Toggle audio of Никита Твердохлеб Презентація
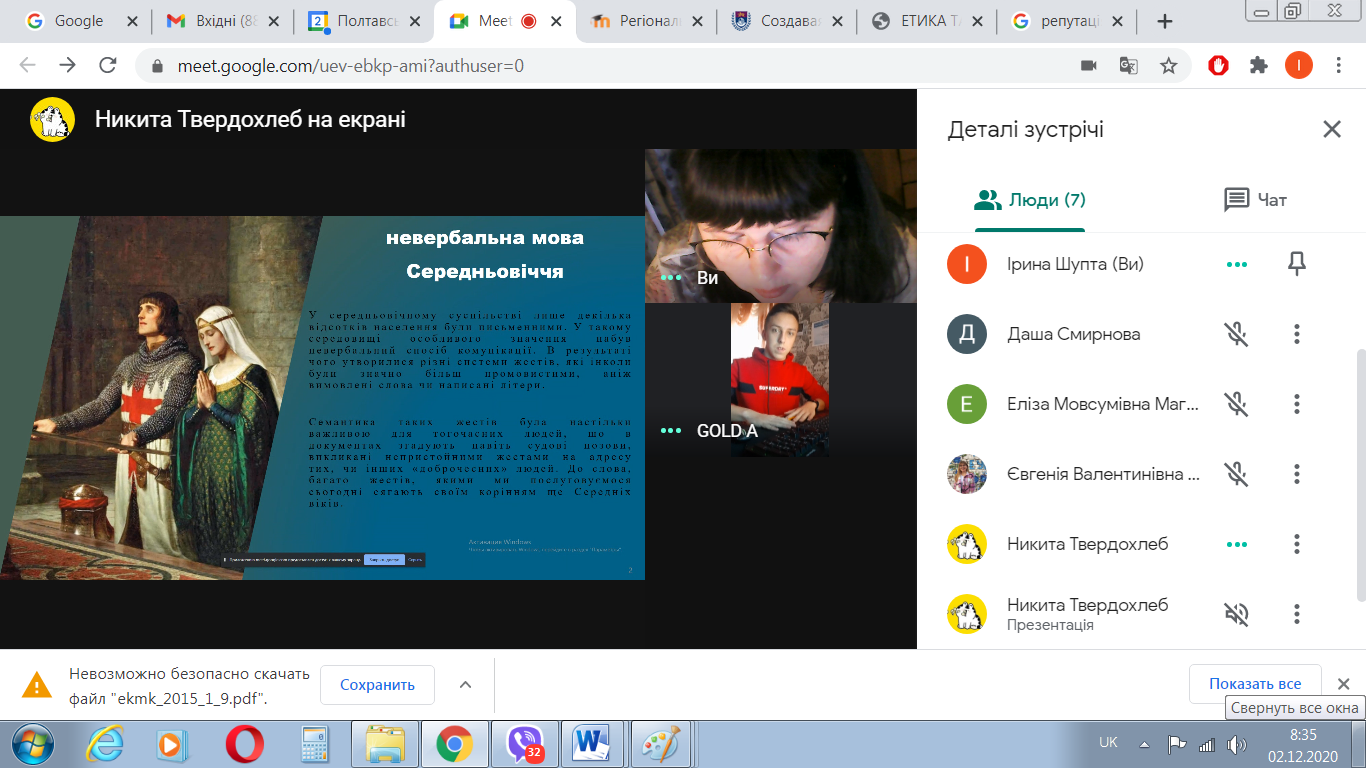 (1237, 614)
